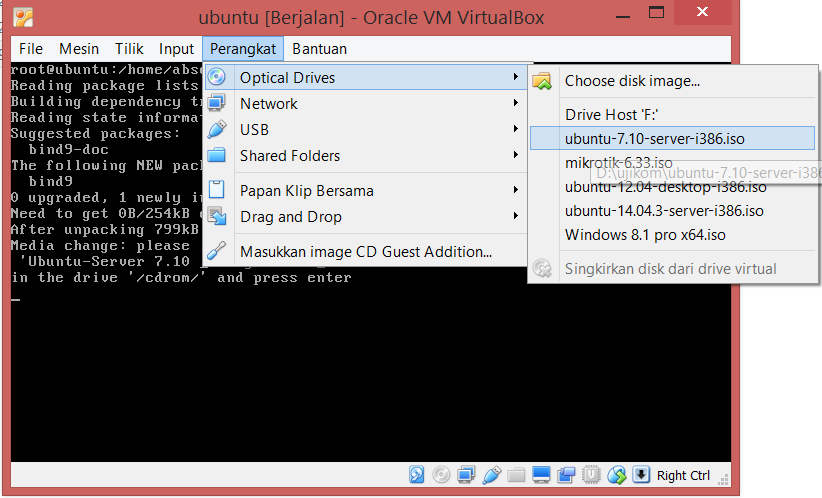Click the keyboard capture arrow indicator
Image resolution: width=822 pixels, height=498 pixels.
click(641, 474)
